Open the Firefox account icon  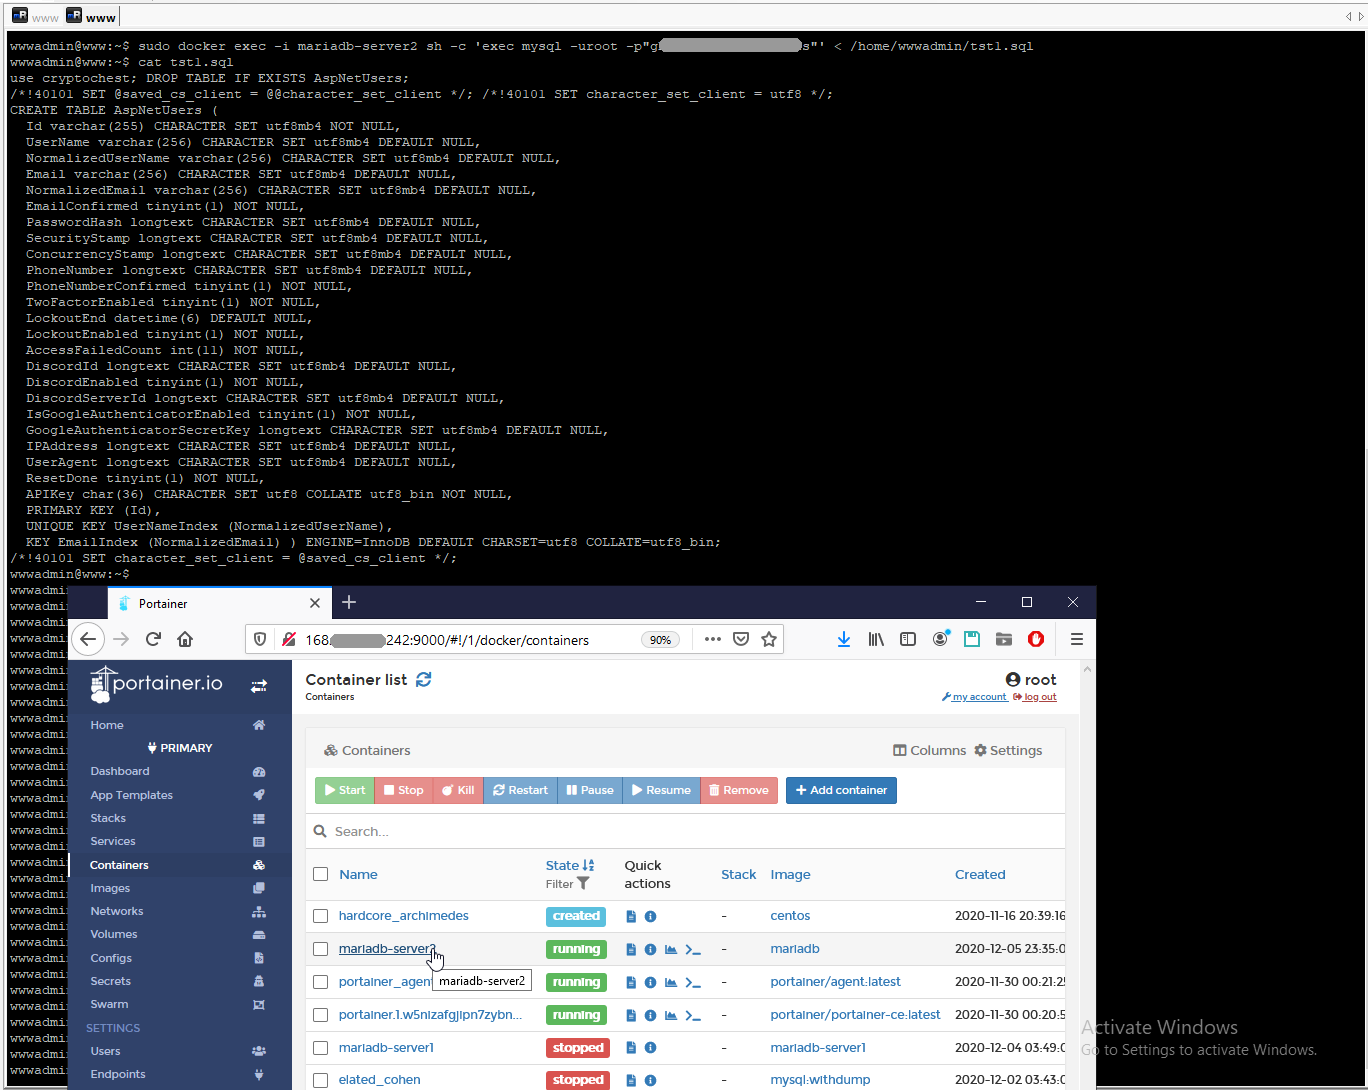(940, 639)
